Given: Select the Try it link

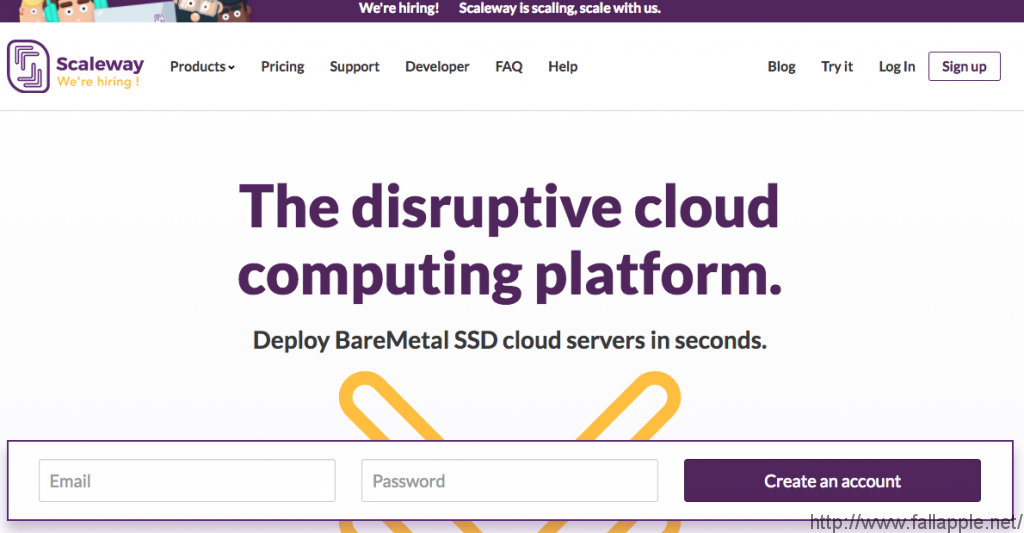Looking at the screenshot, I should pos(837,67).
